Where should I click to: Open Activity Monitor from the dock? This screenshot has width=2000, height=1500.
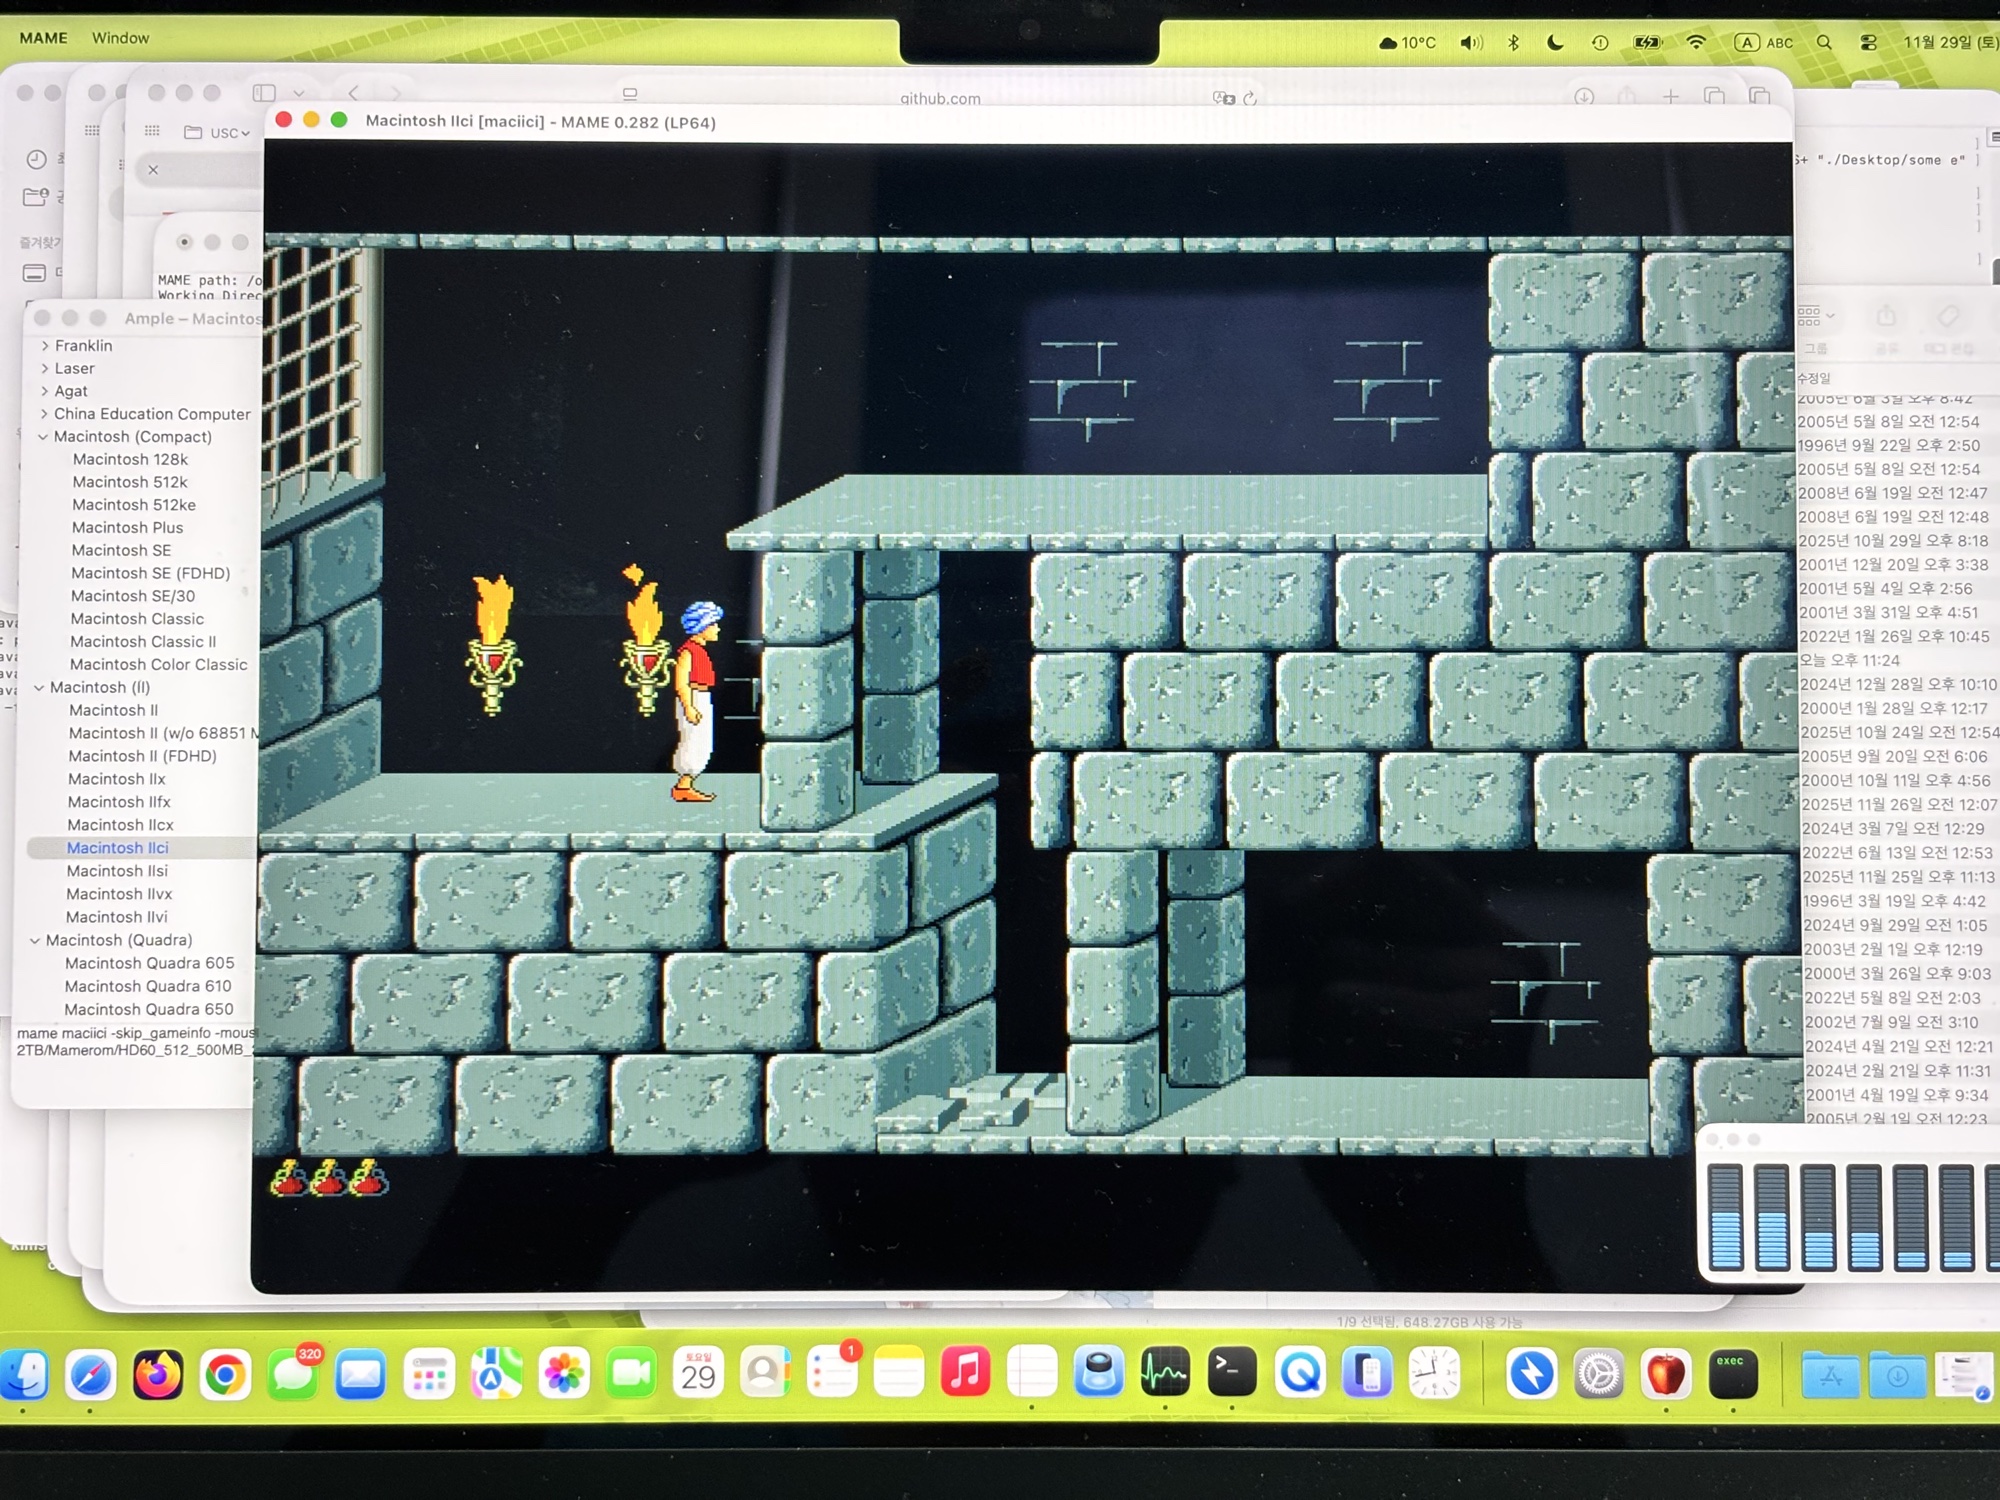coord(1165,1372)
